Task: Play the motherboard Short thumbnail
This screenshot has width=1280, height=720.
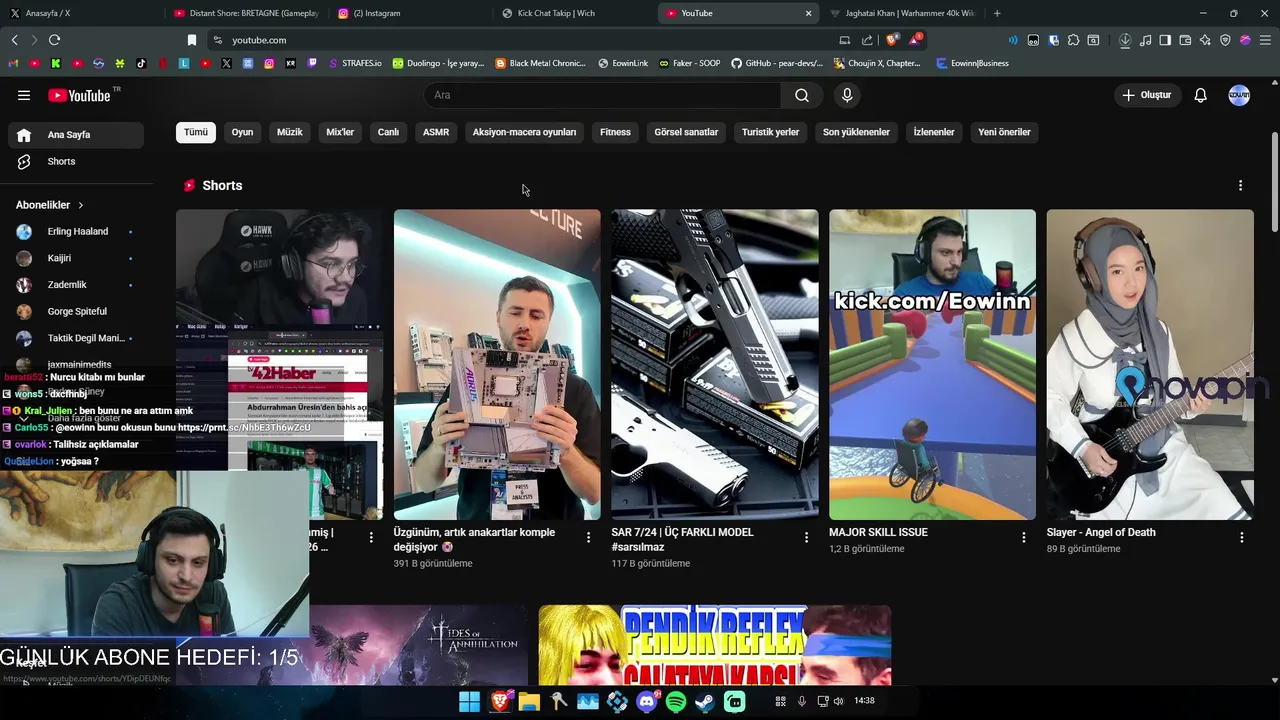Action: (x=497, y=364)
